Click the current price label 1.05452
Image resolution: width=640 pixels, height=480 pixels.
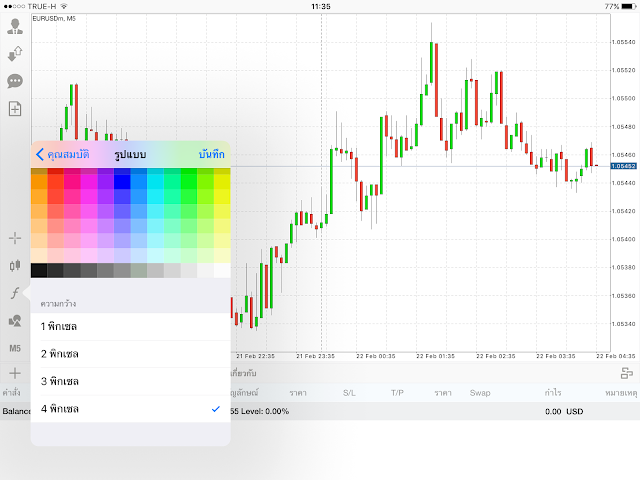click(623, 166)
